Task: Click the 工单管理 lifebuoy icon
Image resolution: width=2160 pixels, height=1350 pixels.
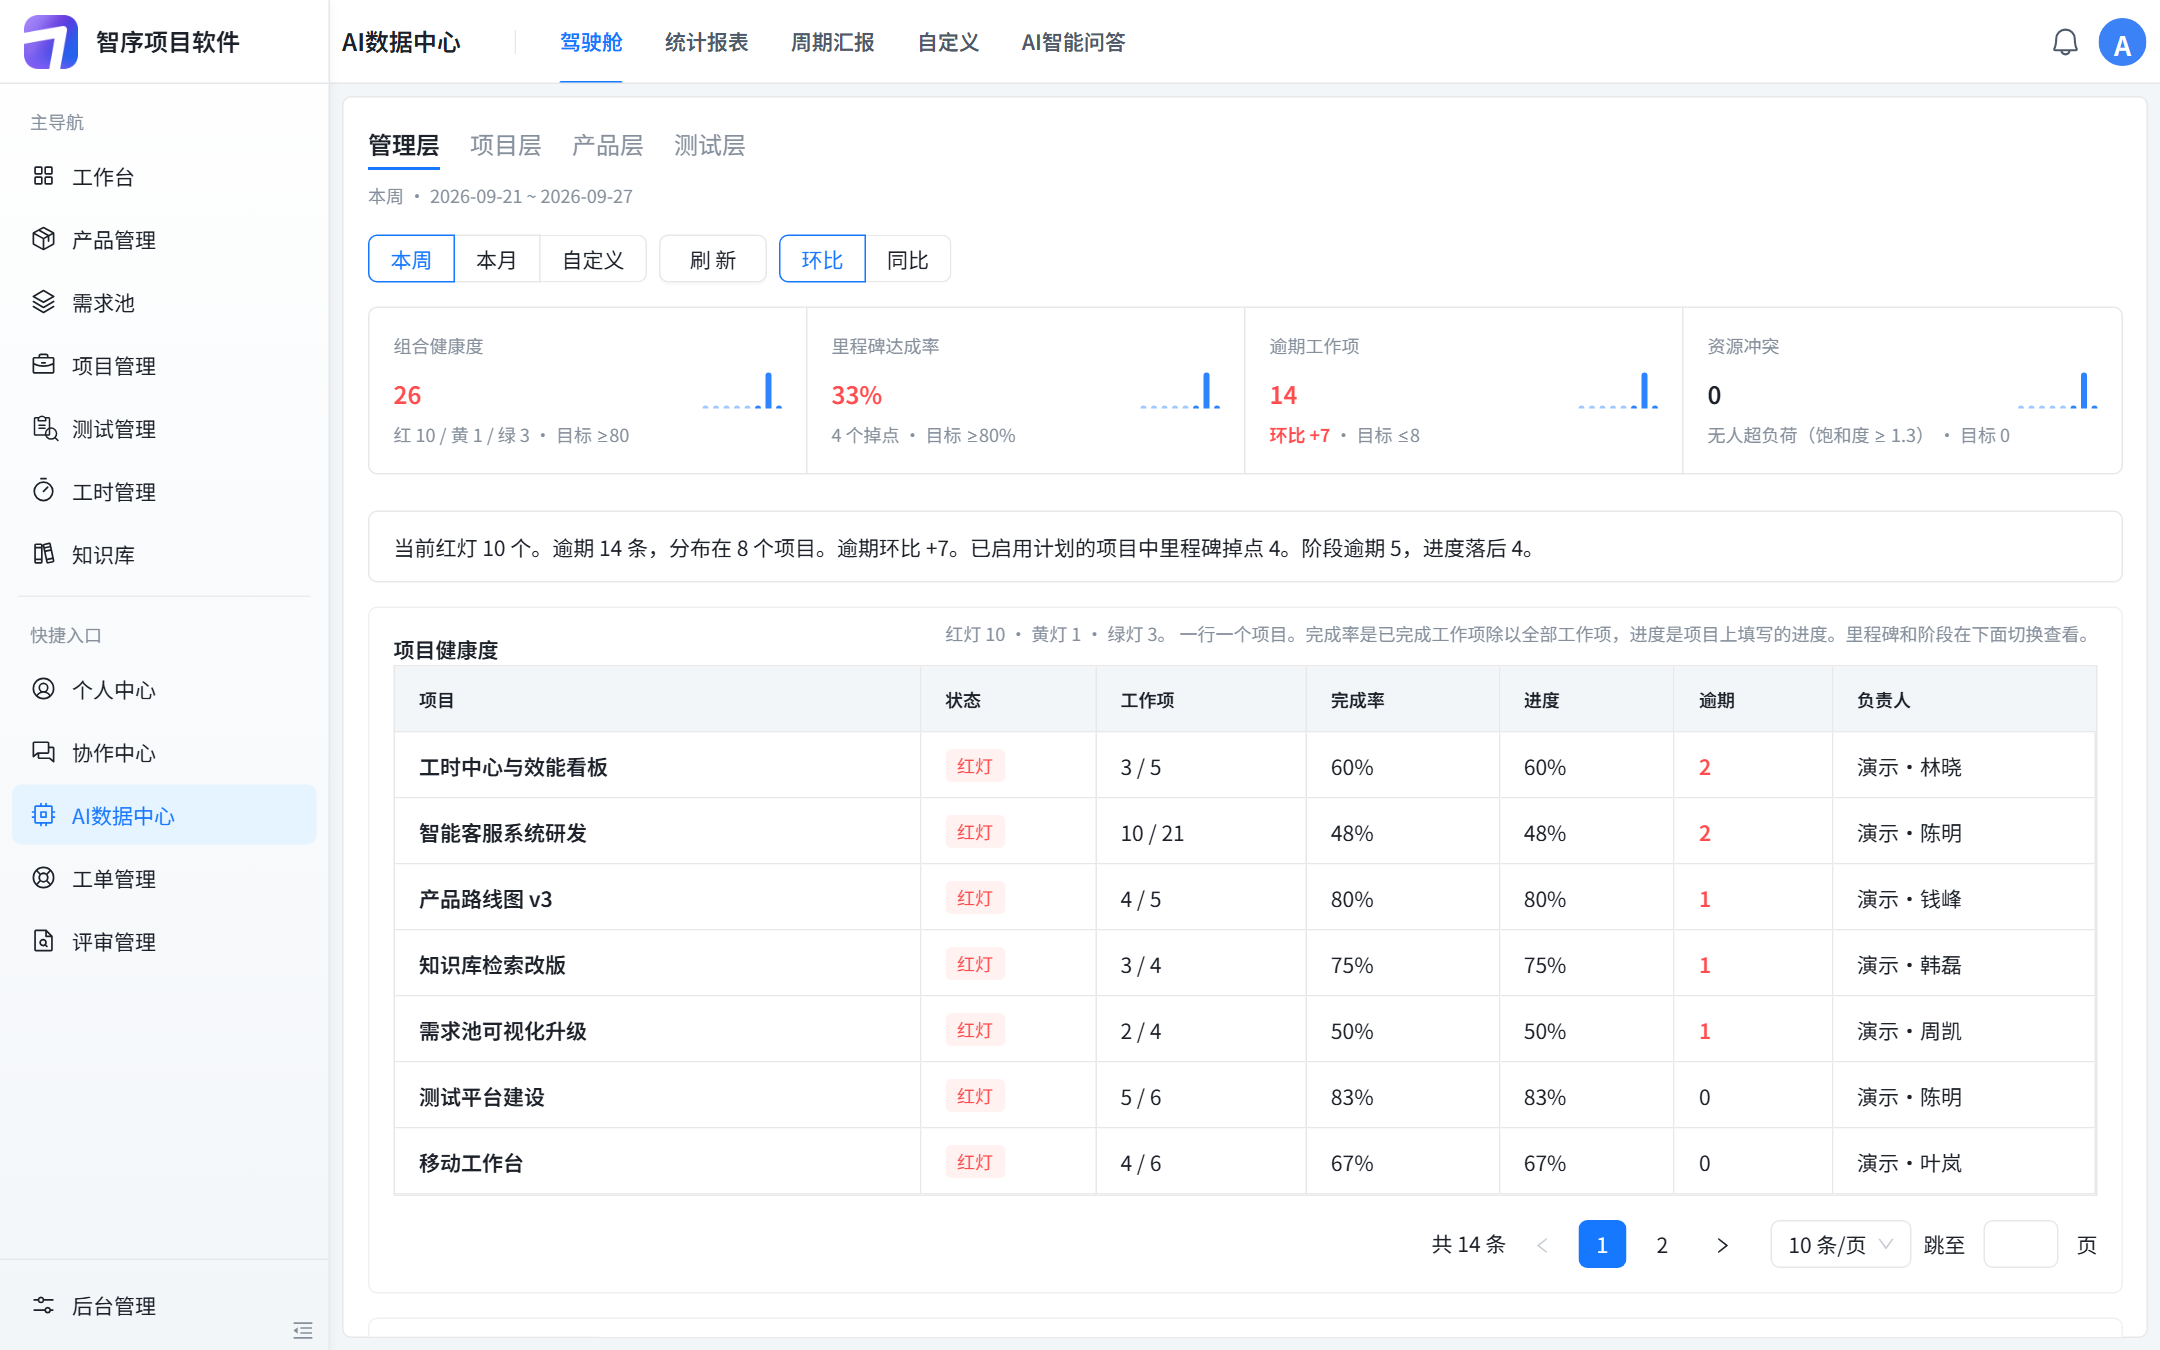Action: tap(43, 878)
